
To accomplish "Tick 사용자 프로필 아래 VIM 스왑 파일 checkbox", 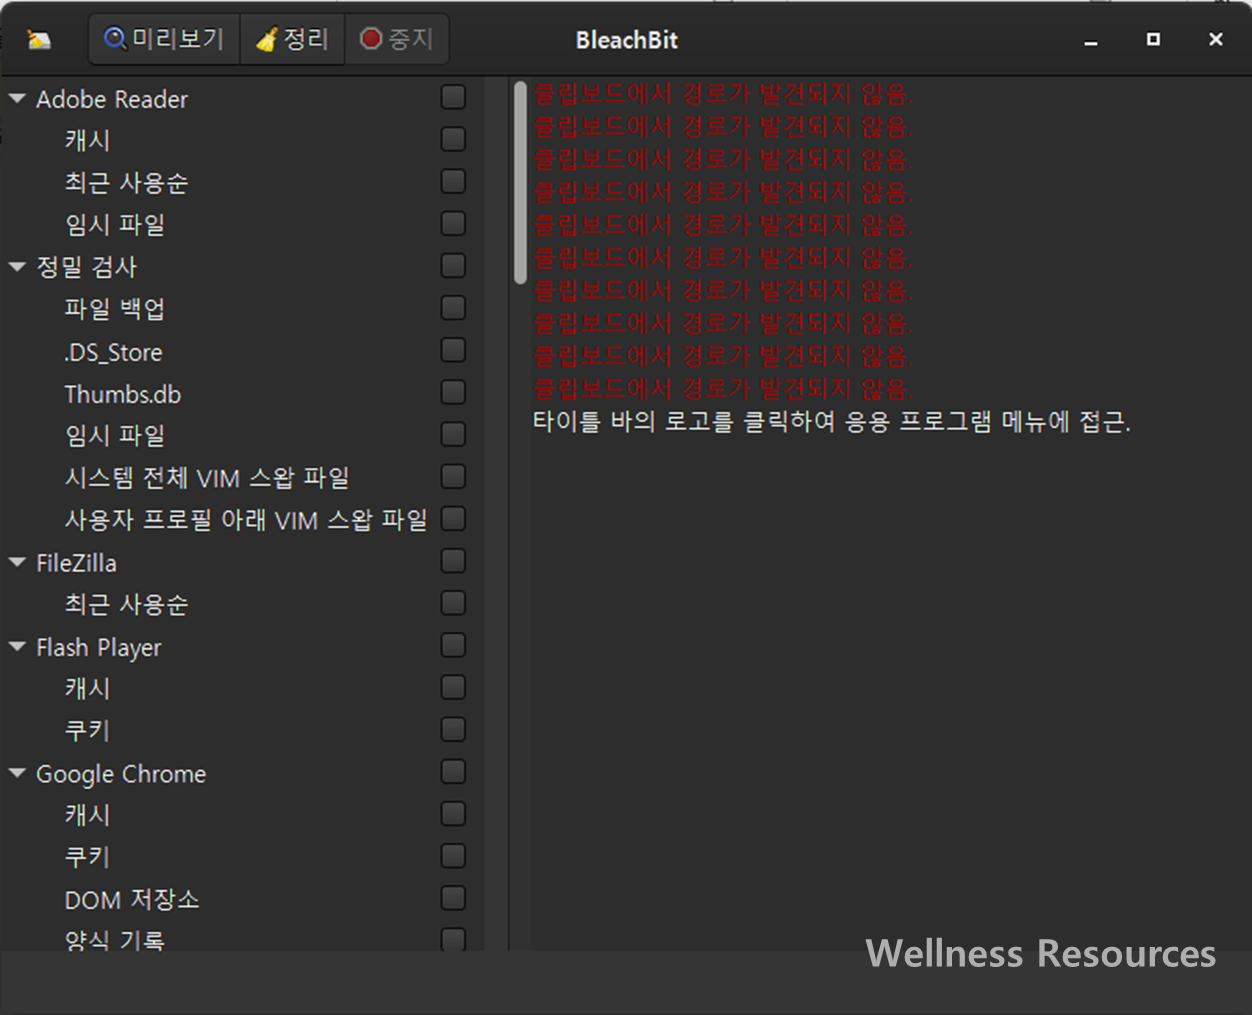I will coord(453,519).
